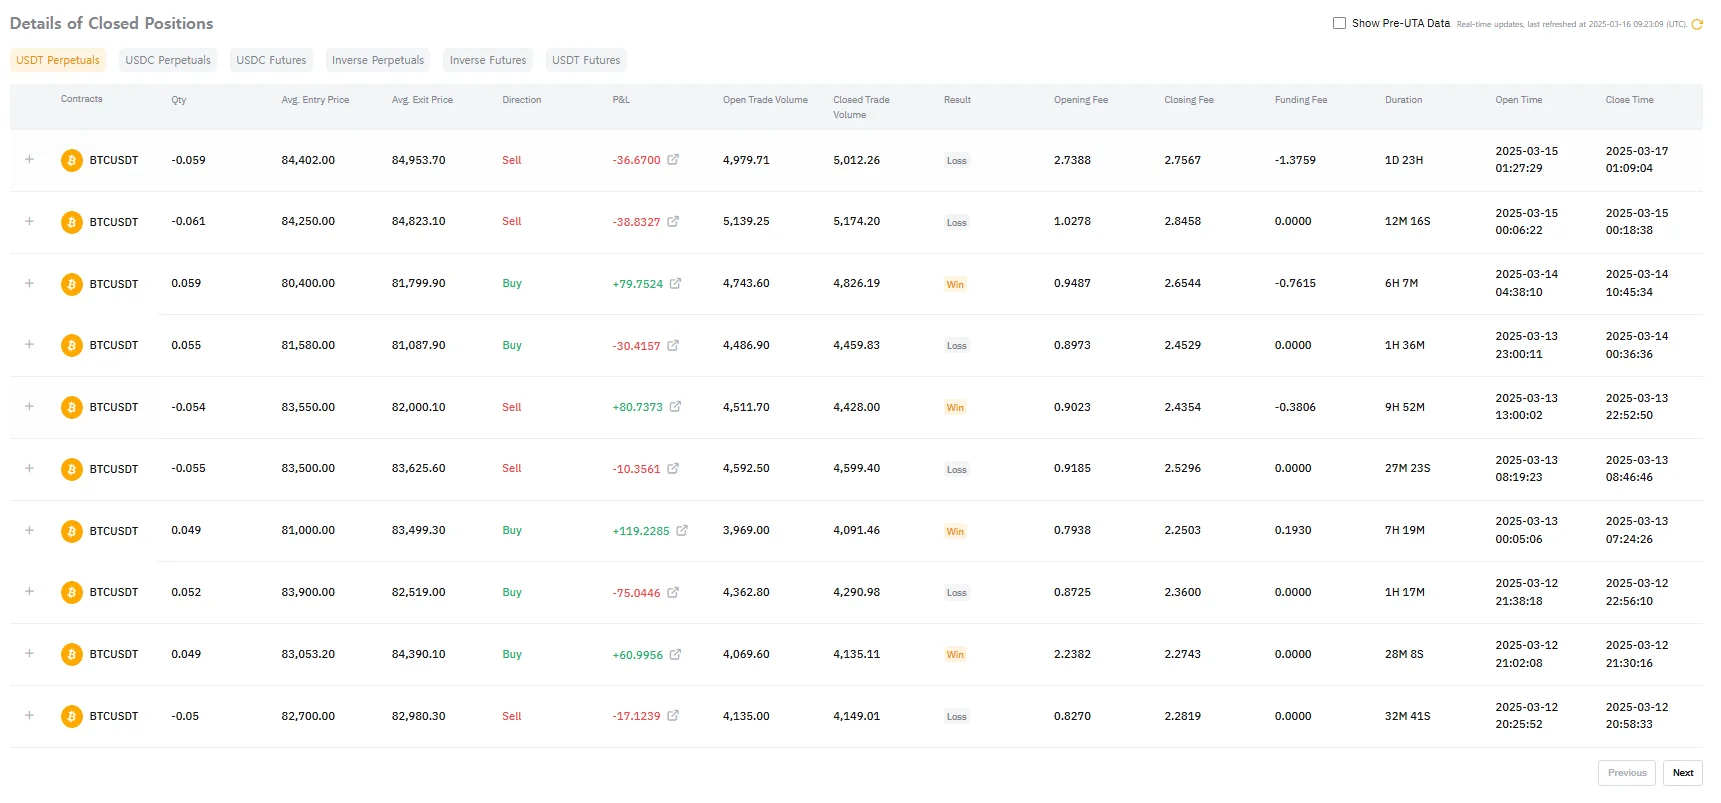This screenshot has width=1721, height=803.
Task: Click the Previous page button
Action: pyautogui.click(x=1627, y=773)
